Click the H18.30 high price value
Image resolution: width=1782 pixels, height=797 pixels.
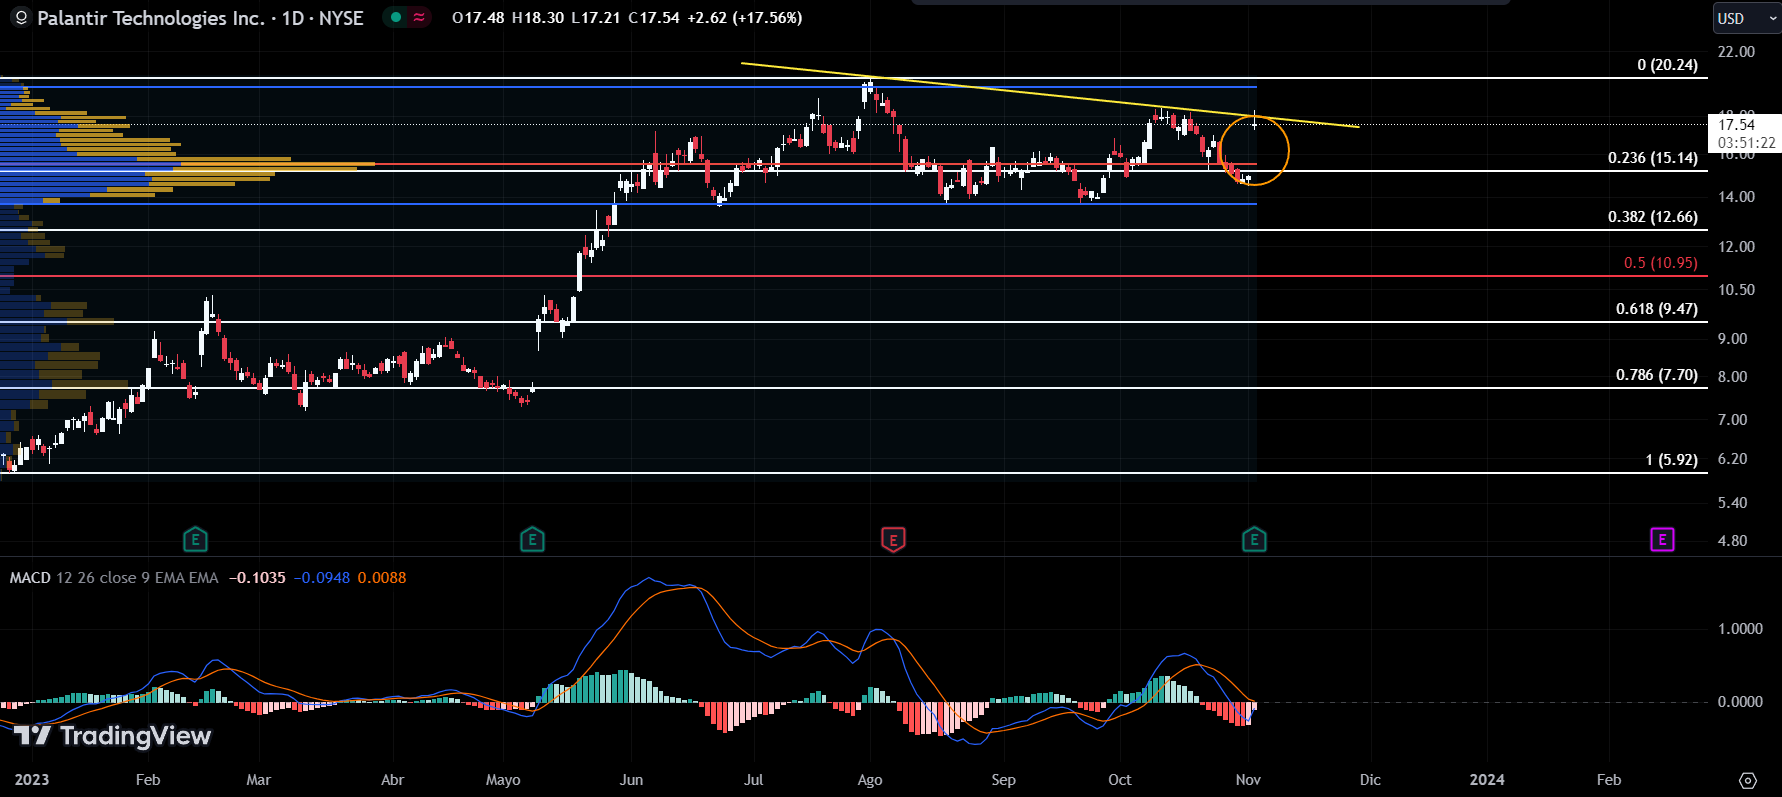[x=537, y=18]
